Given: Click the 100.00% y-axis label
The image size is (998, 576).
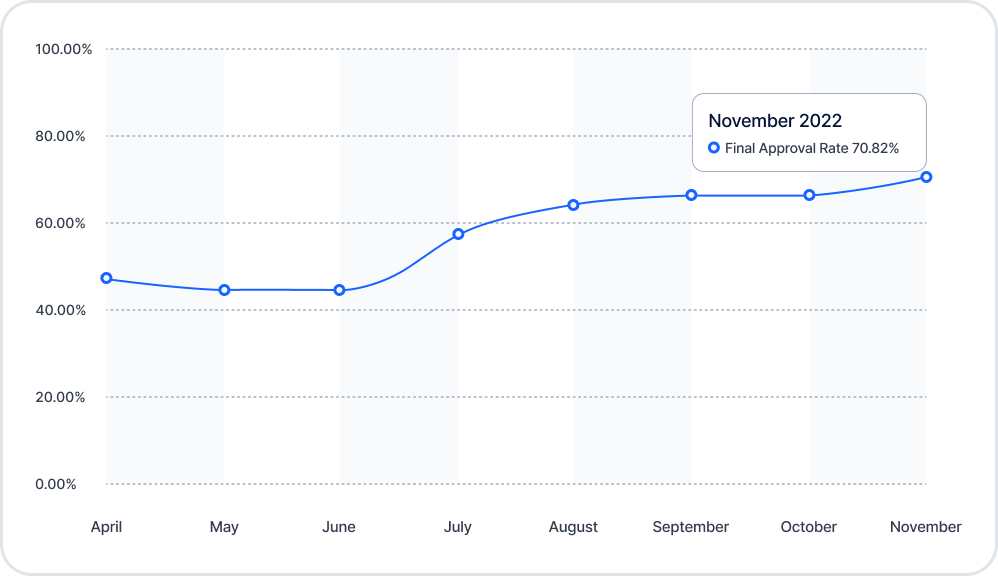Looking at the screenshot, I should tap(64, 49).
